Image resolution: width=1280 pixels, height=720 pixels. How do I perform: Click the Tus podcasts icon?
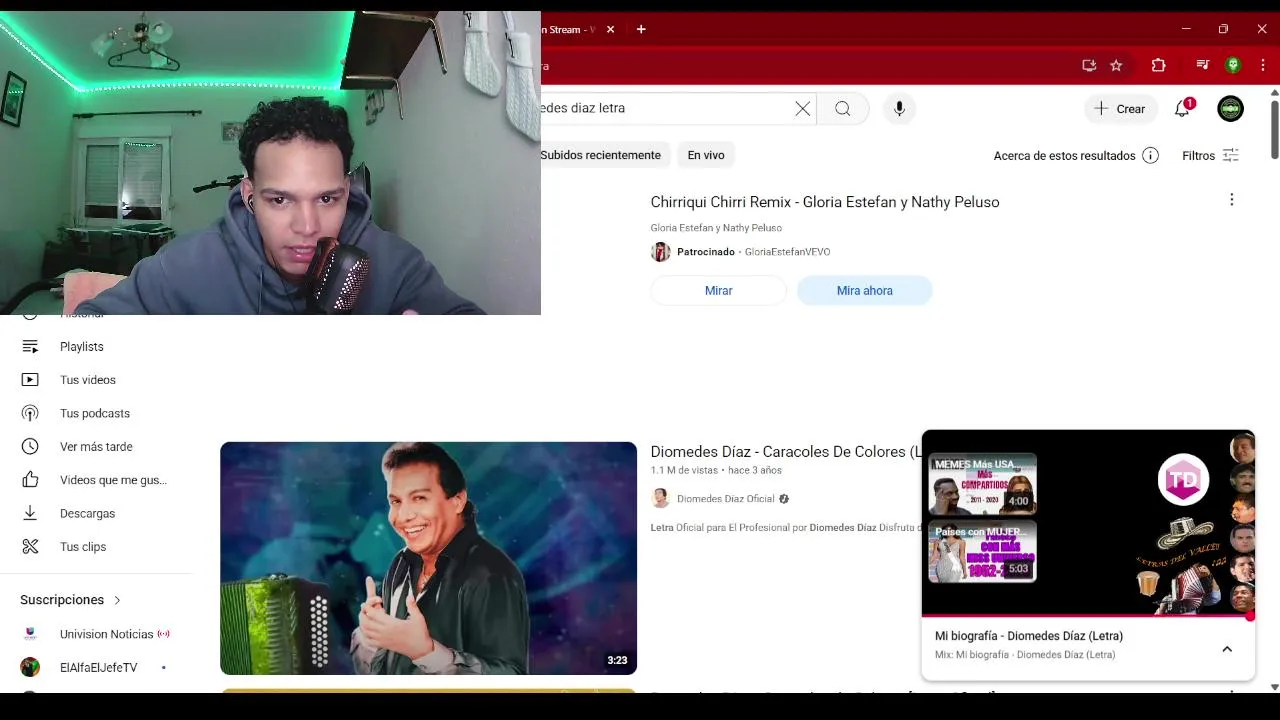click(30, 413)
